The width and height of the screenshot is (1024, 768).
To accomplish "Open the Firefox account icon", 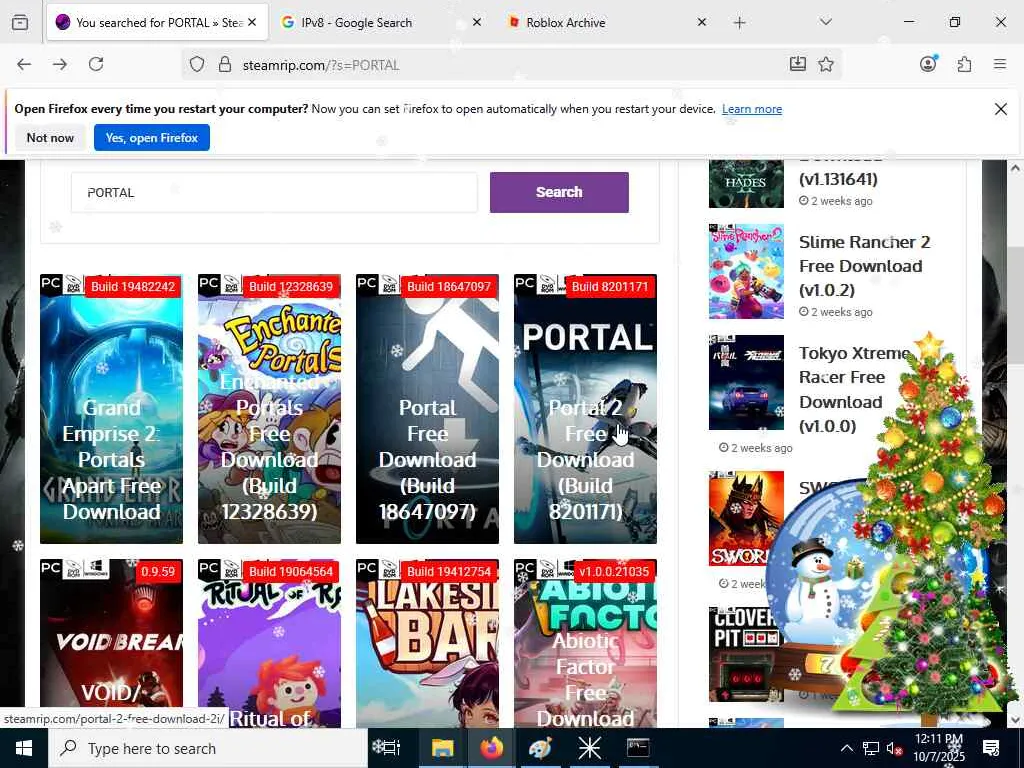I will point(928,63).
